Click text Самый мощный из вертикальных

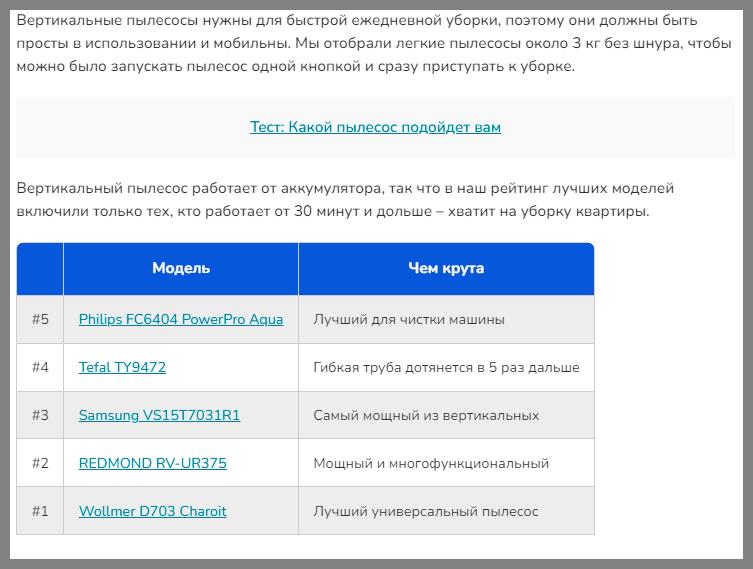click(426, 415)
